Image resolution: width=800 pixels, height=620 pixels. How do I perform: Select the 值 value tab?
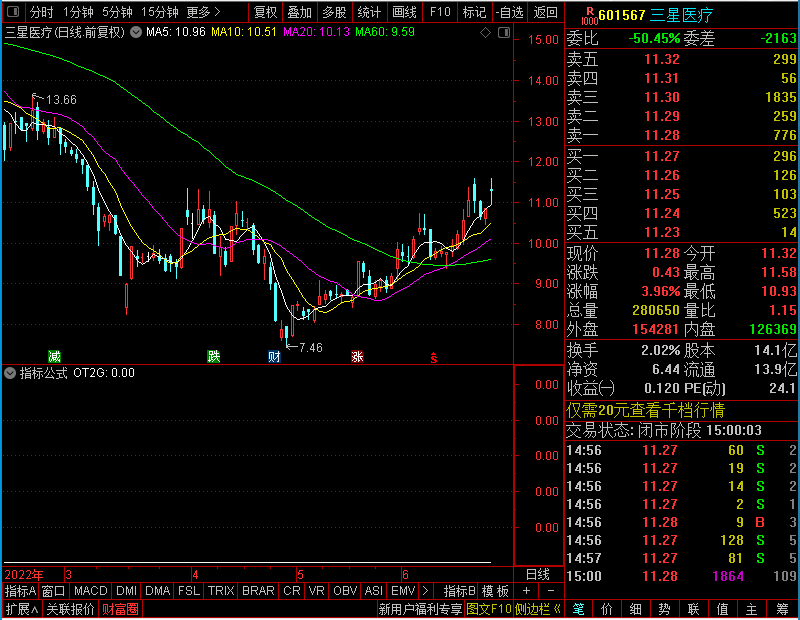(722, 609)
